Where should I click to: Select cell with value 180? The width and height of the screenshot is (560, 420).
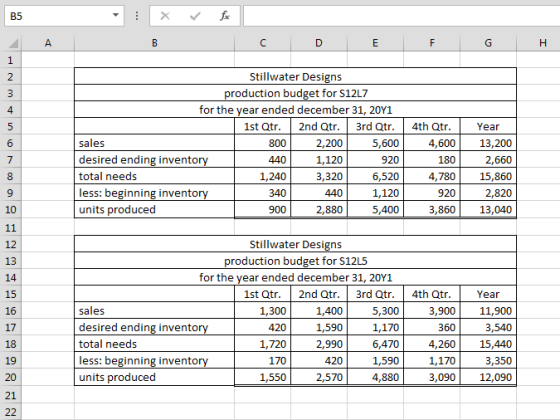coord(432,160)
